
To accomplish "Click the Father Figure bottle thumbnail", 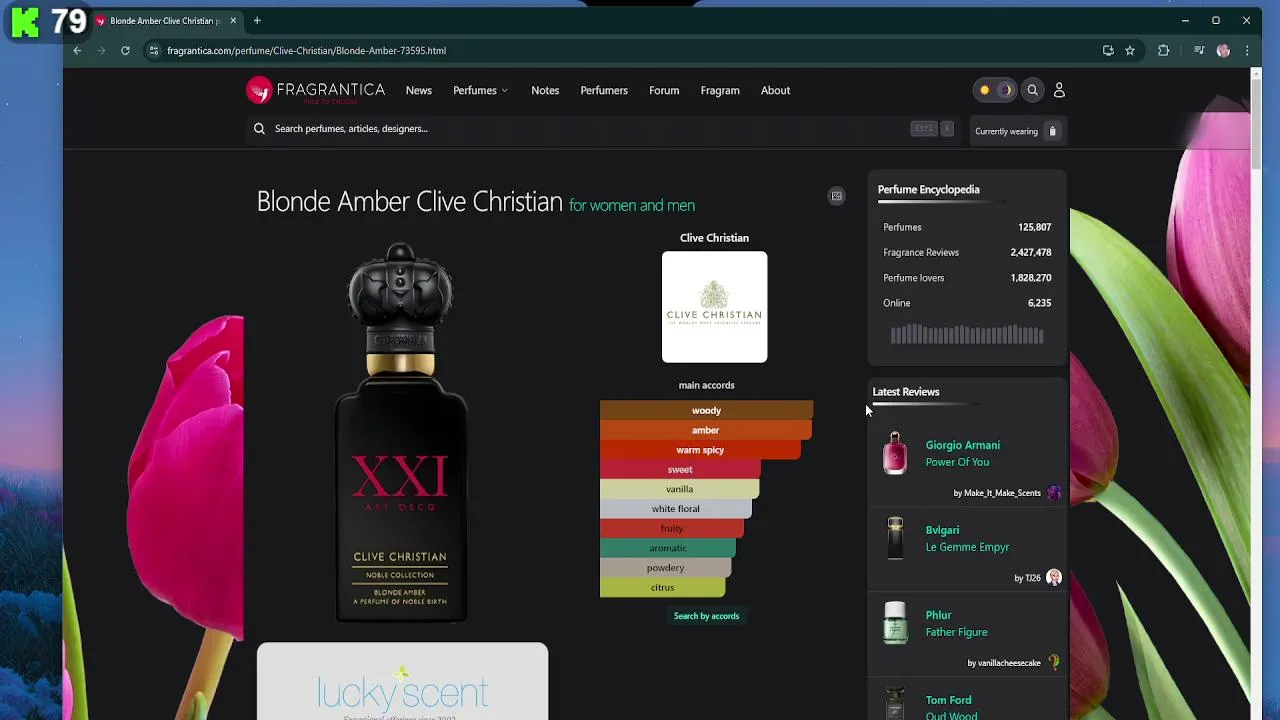I will [x=895, y=623].
